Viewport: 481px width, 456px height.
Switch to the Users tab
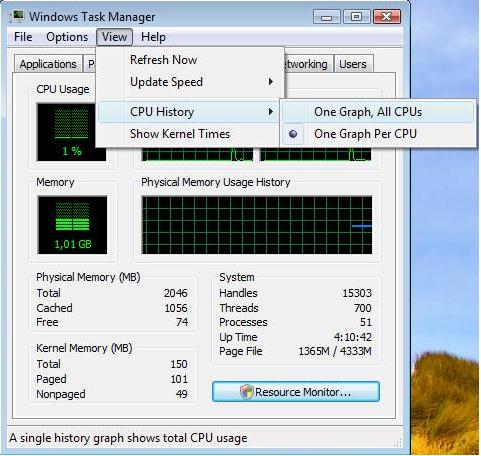click(353, 64)
